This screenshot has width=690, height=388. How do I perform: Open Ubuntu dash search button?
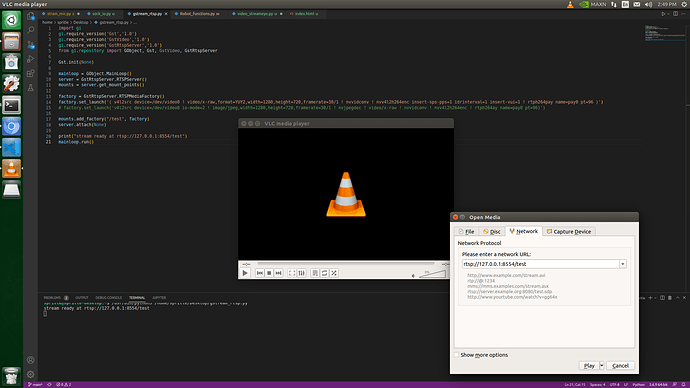11,20
